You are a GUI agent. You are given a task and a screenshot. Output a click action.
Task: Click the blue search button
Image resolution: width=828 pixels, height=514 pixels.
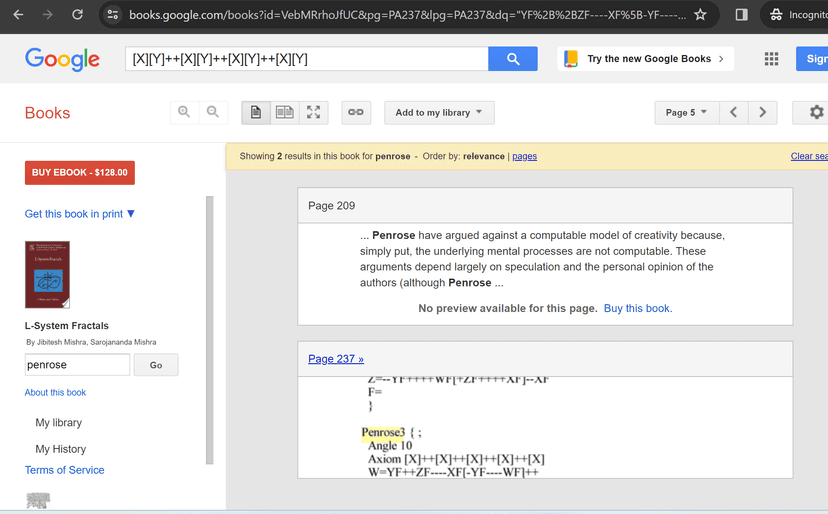click(x=513, y=59)
